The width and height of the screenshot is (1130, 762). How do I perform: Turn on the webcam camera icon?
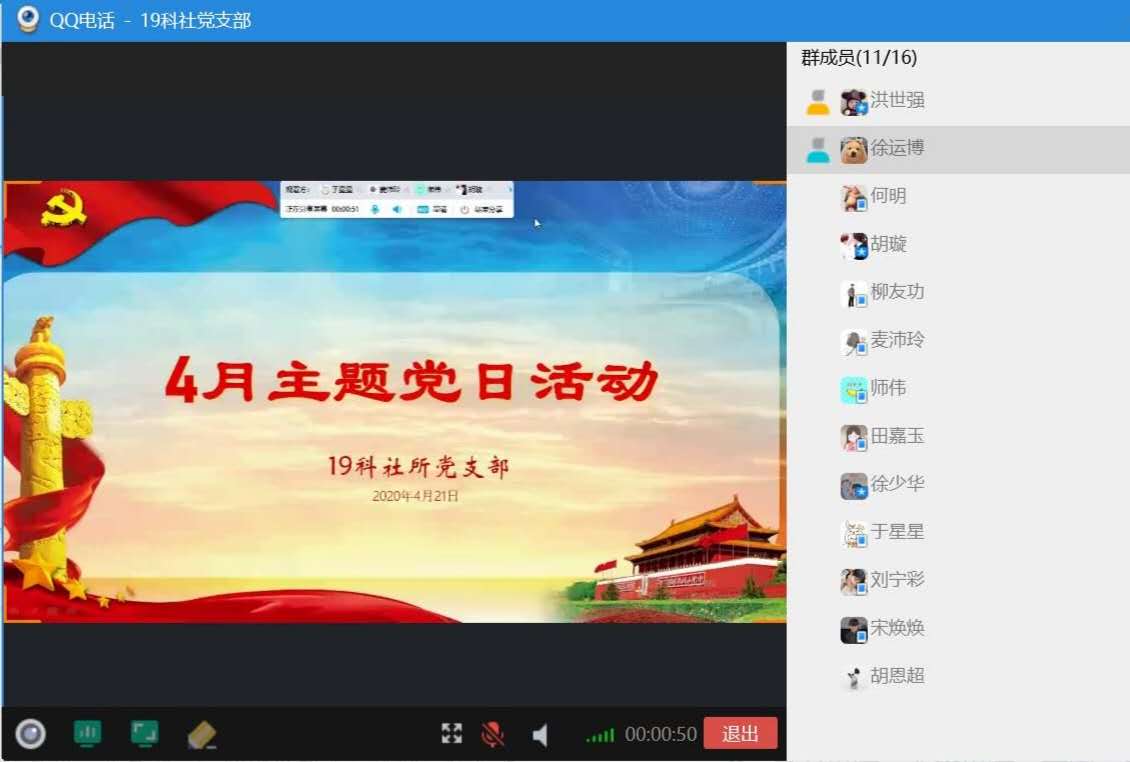(x=31, y=734)
